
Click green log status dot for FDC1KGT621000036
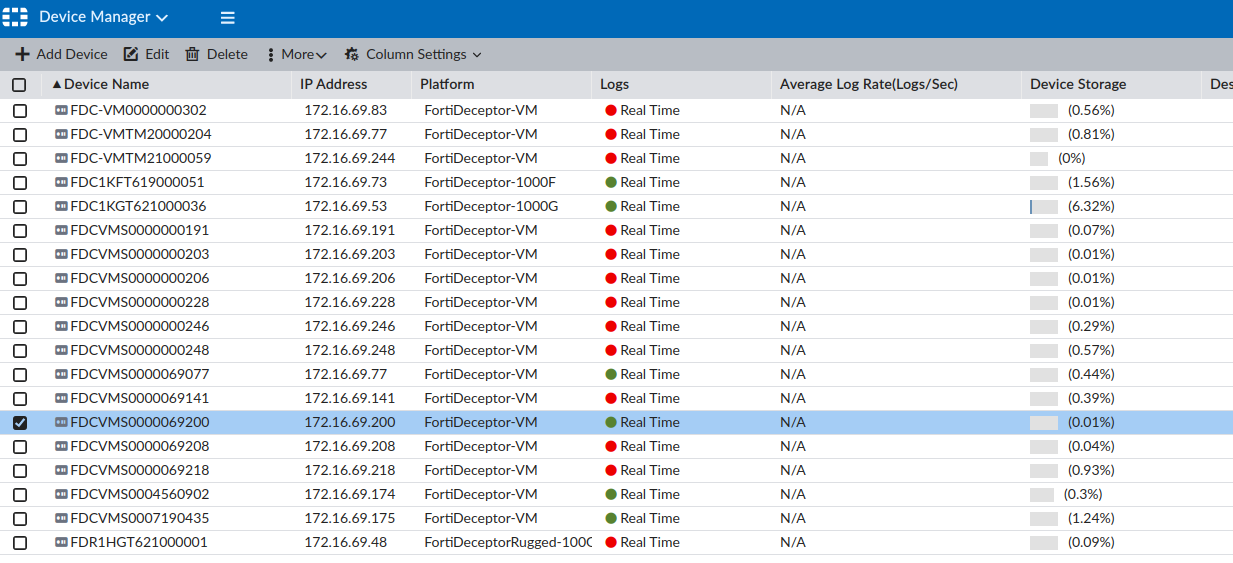coord(611,206)
